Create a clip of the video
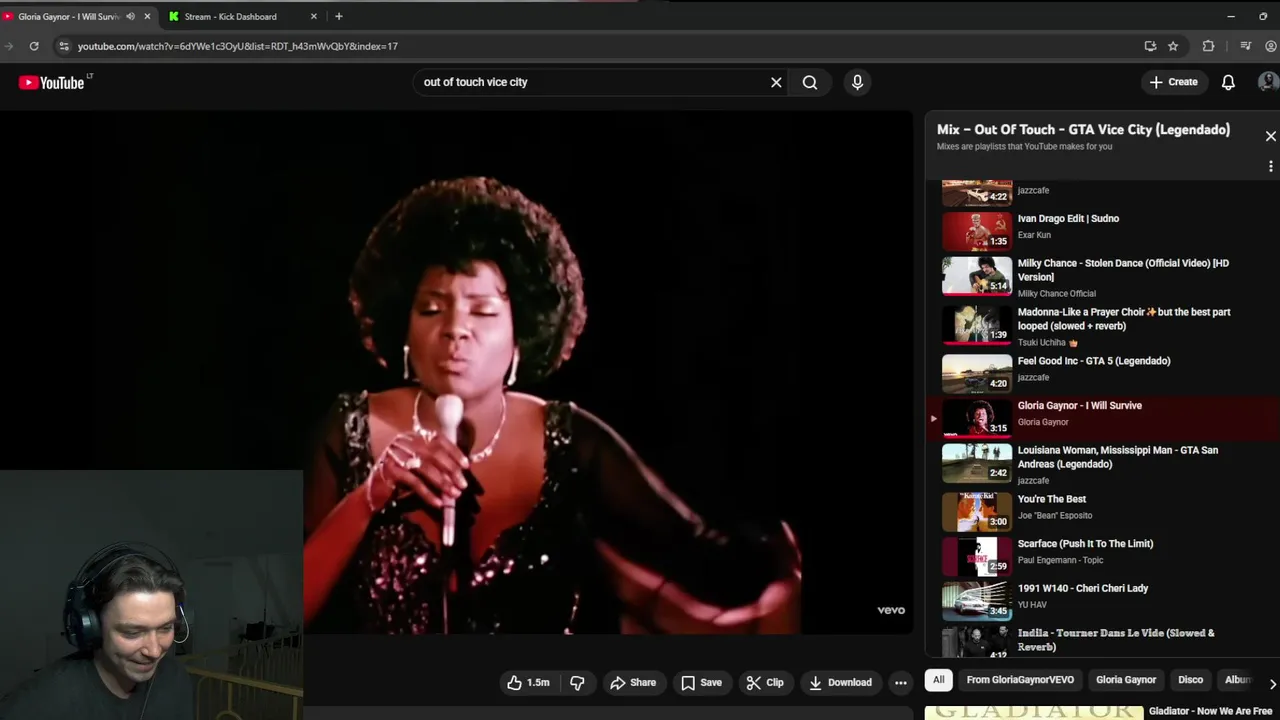Screen dimensions: 1280x720 tap(764, 682)
